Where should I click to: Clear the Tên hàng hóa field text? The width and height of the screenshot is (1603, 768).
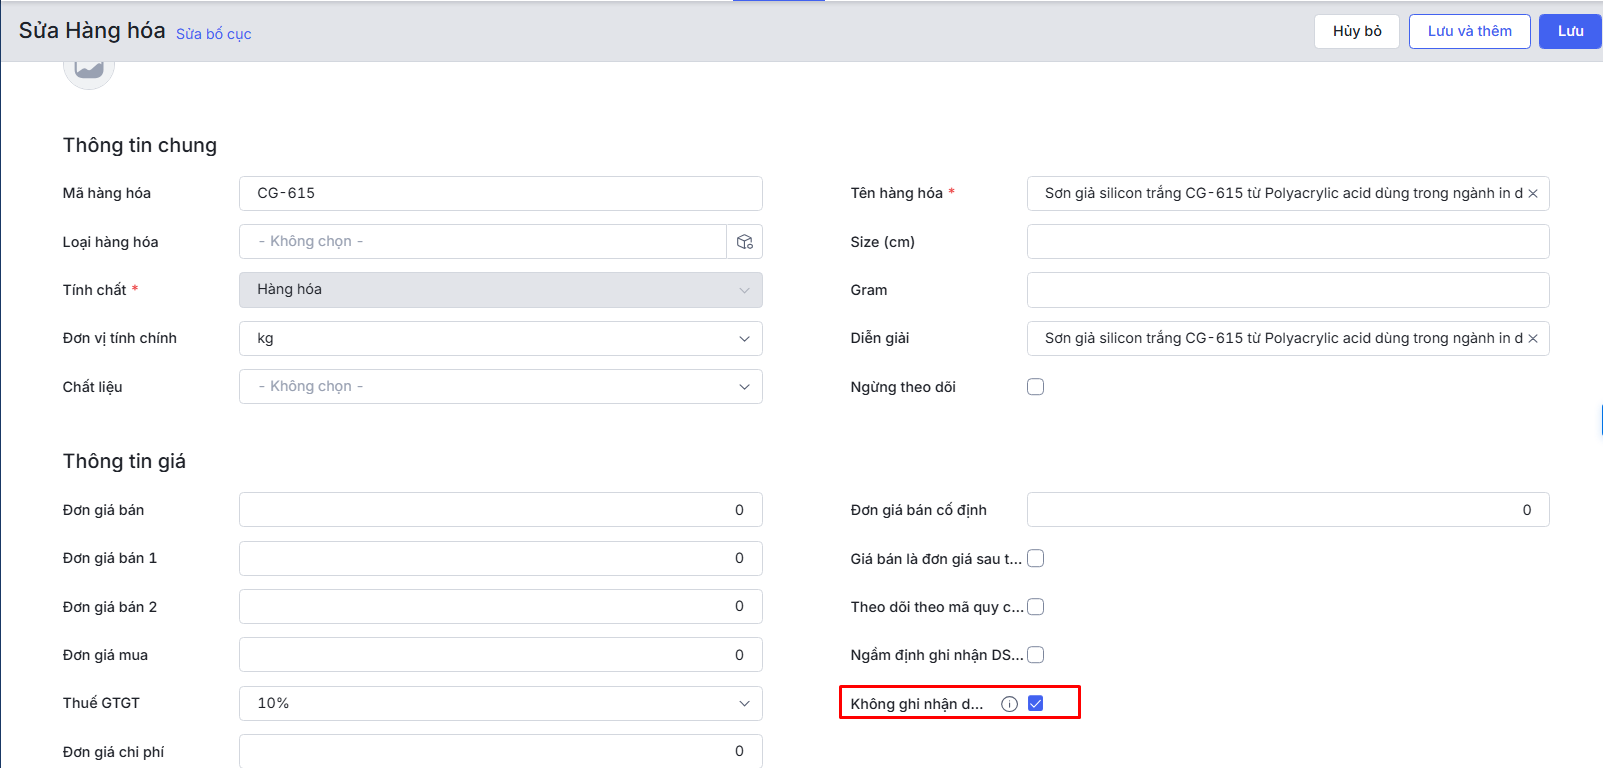click(x=1532, y=194)
